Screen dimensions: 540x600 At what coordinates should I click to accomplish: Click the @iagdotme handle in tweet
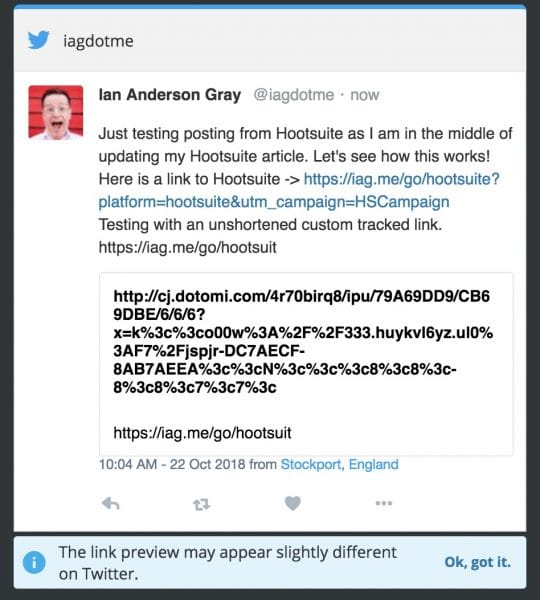pyautogui.click(x=294, y=95)
